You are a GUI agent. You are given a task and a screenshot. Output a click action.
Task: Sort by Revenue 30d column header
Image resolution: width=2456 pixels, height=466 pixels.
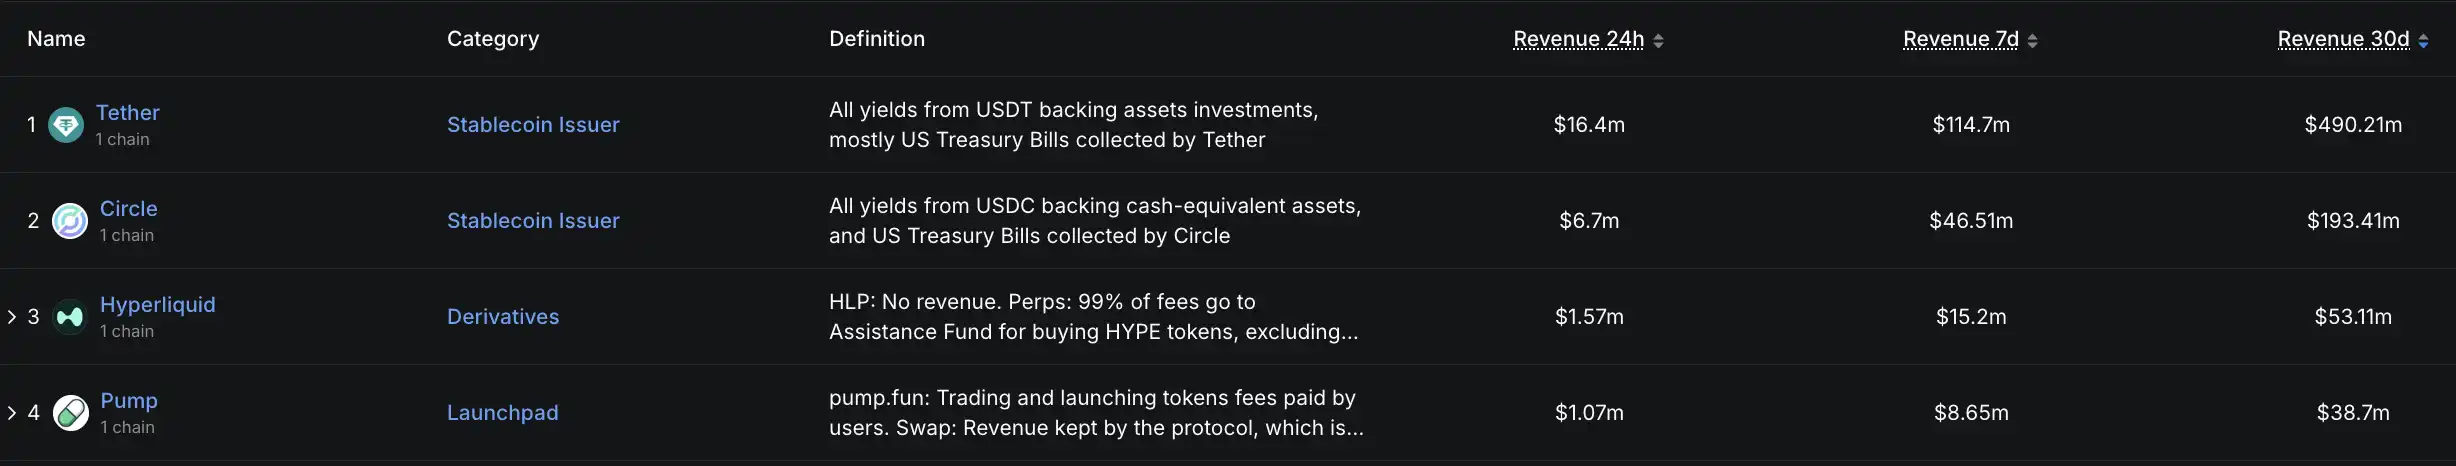[x=2343, y=39]
